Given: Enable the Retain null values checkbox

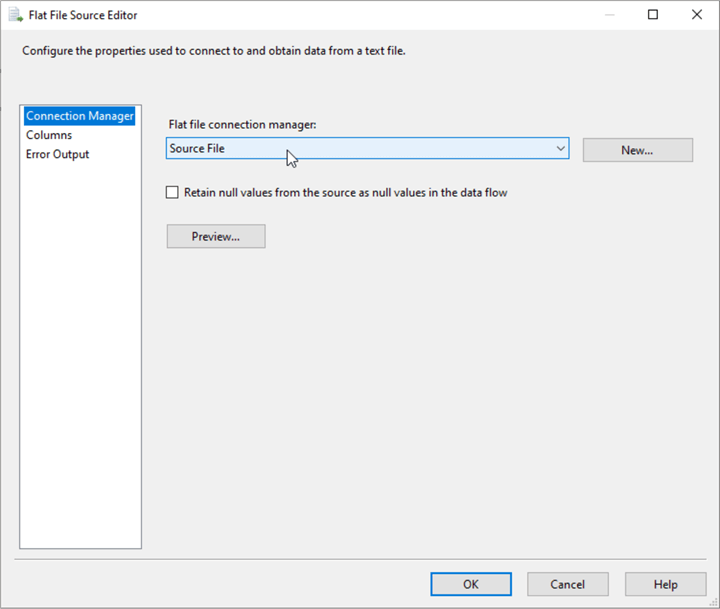Looking at the screenshot, I should (173, 192).
